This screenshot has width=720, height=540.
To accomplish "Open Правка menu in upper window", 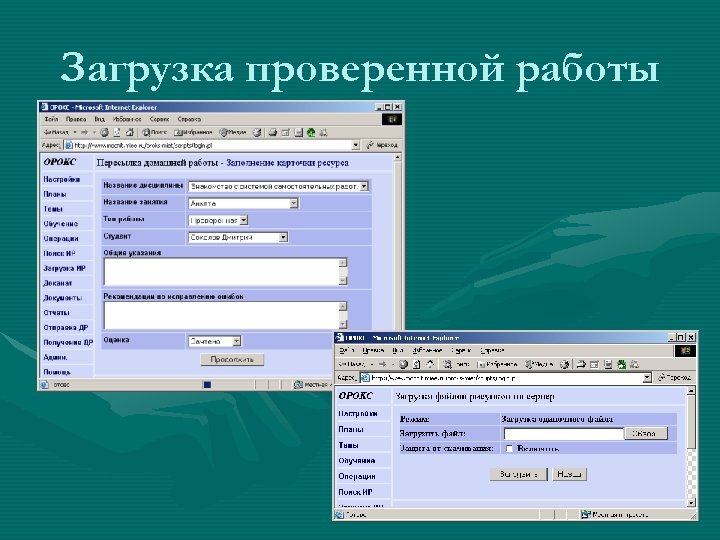I will click(76, 119).
